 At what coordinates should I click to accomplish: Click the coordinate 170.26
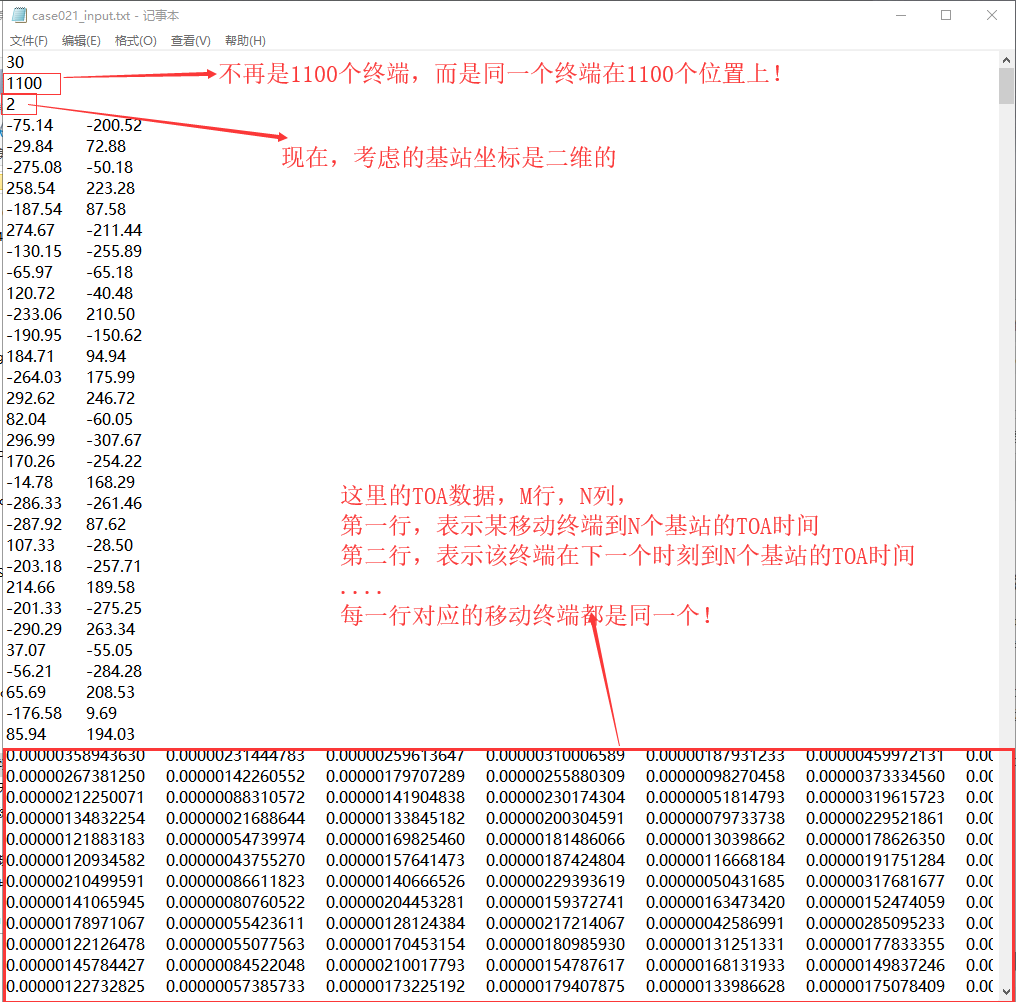[31, 461]
